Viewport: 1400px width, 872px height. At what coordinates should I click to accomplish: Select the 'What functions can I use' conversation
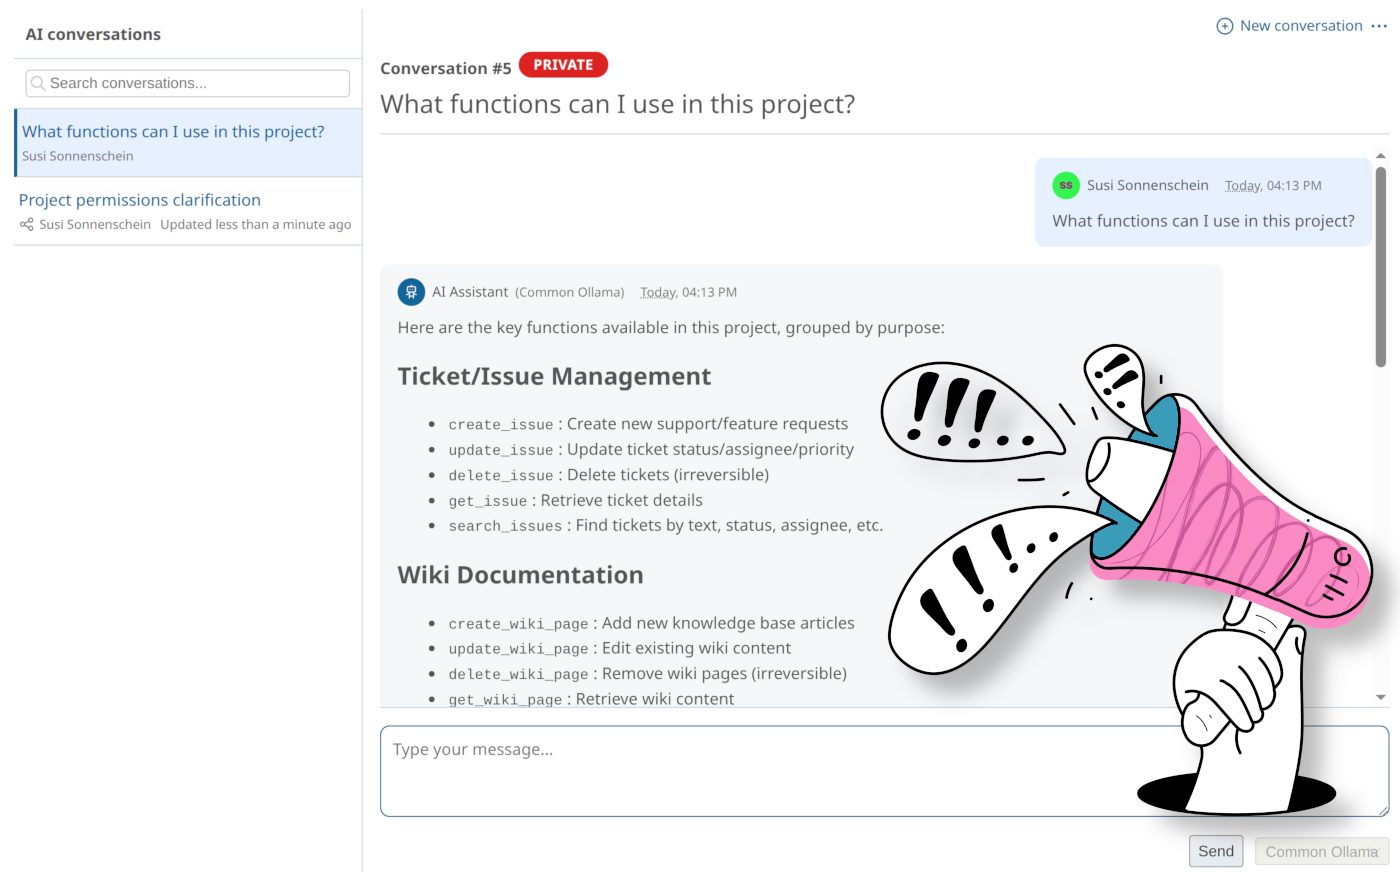click(x=173, y=132)
